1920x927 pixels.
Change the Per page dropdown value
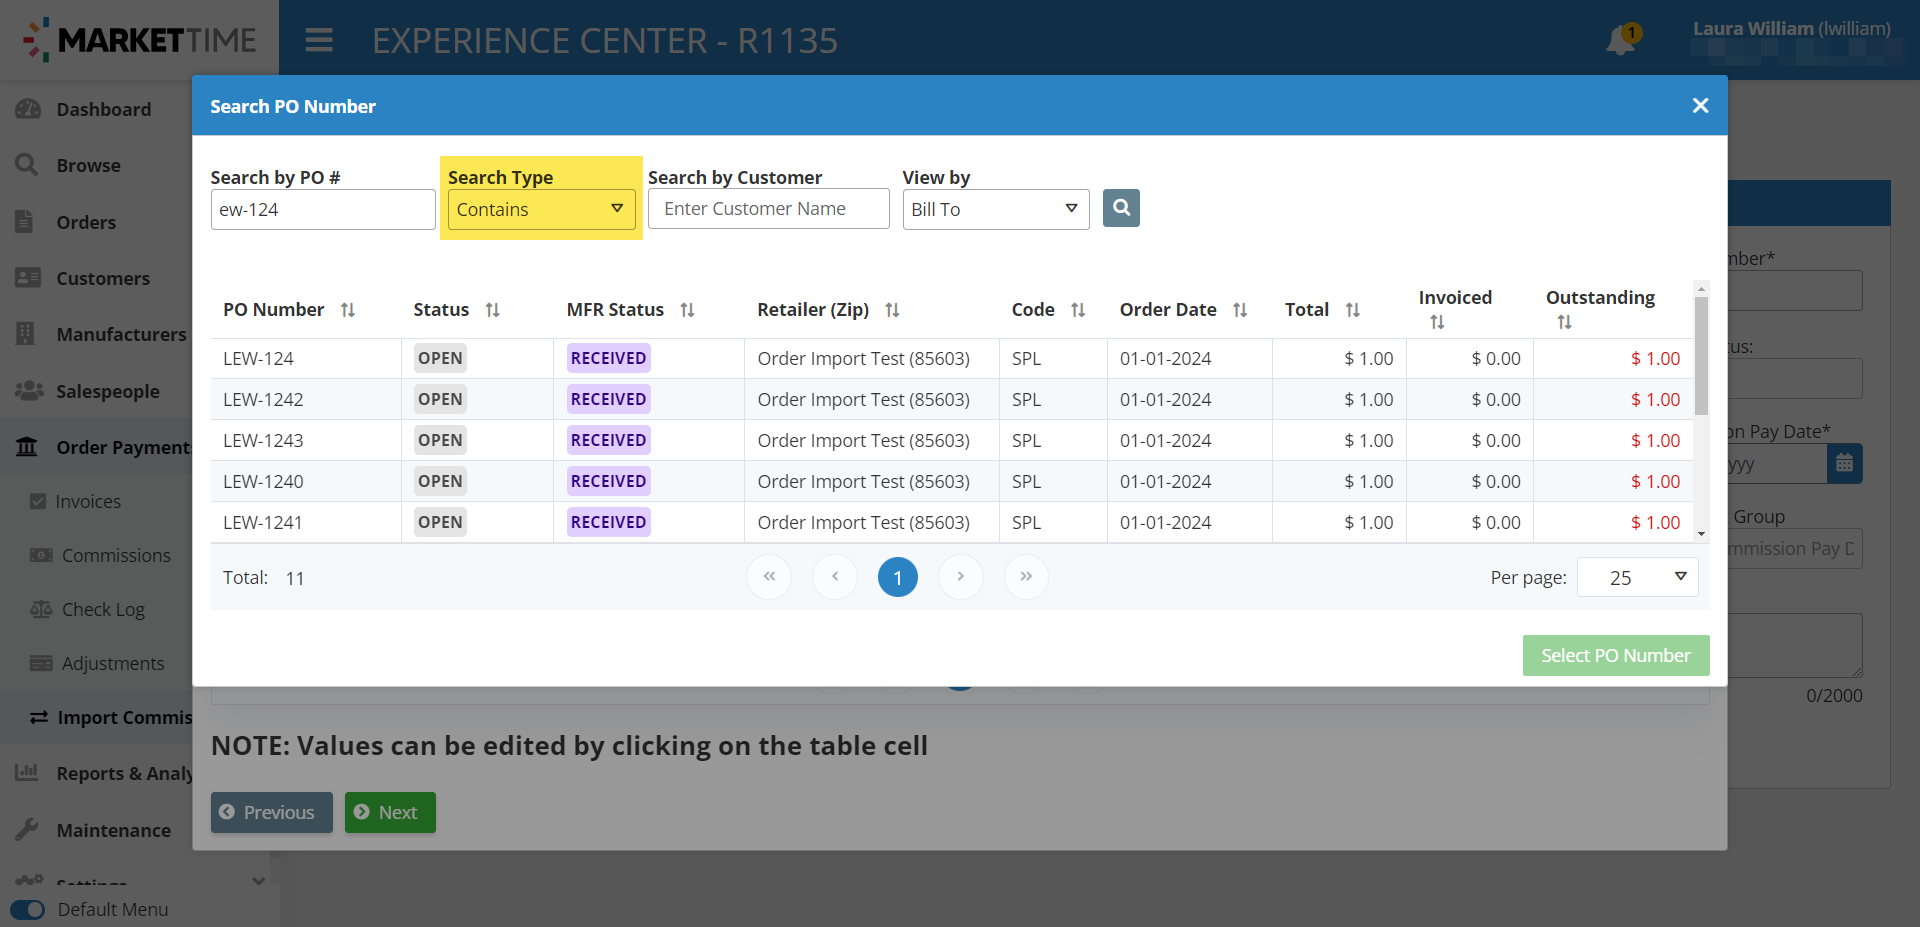1637,578
